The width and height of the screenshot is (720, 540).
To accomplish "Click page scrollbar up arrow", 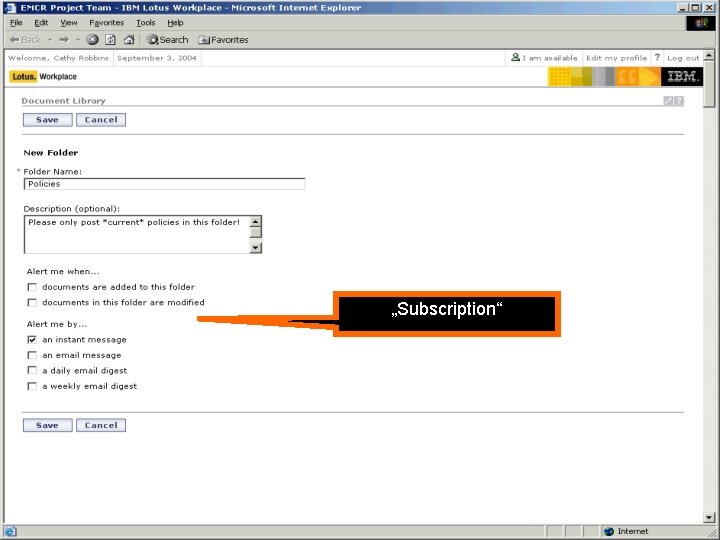I will 709,55.
